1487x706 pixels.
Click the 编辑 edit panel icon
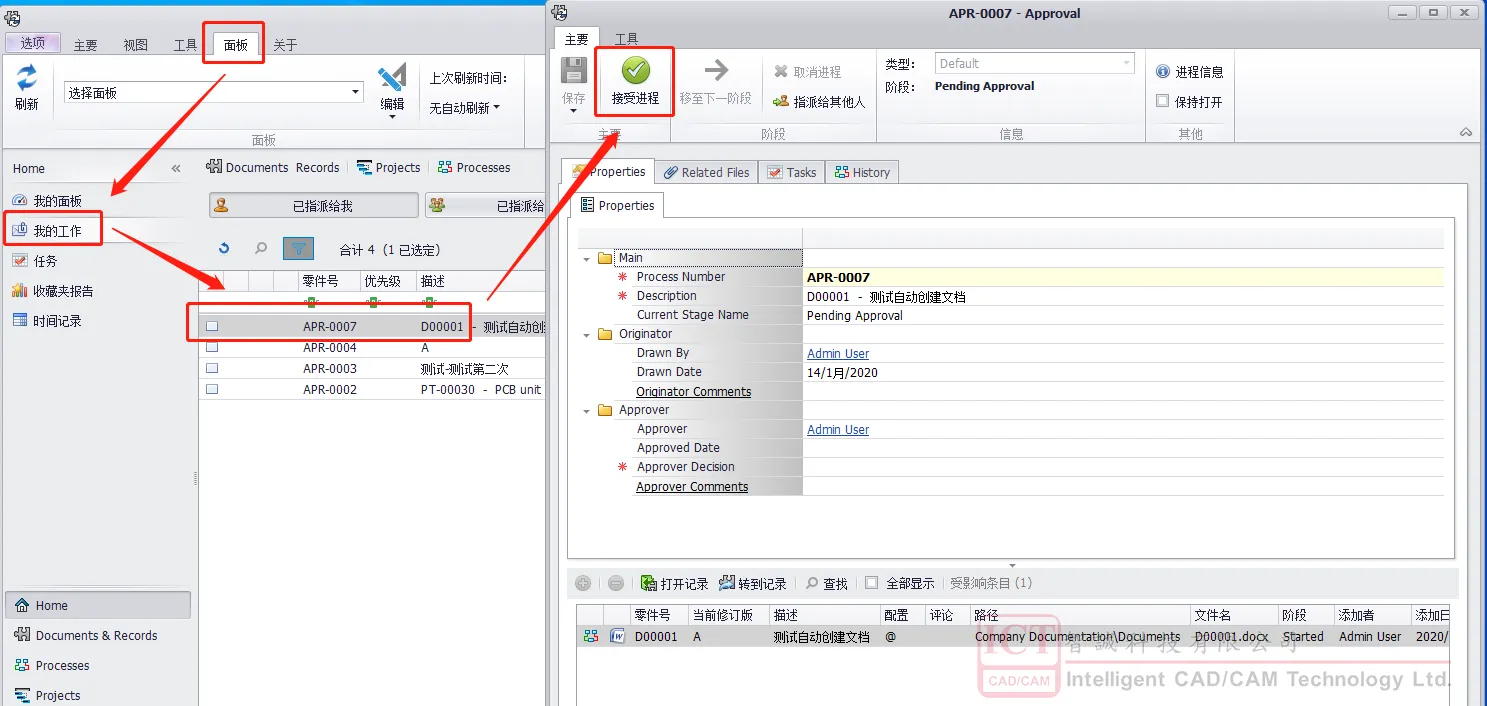click(x=392, y=79)
